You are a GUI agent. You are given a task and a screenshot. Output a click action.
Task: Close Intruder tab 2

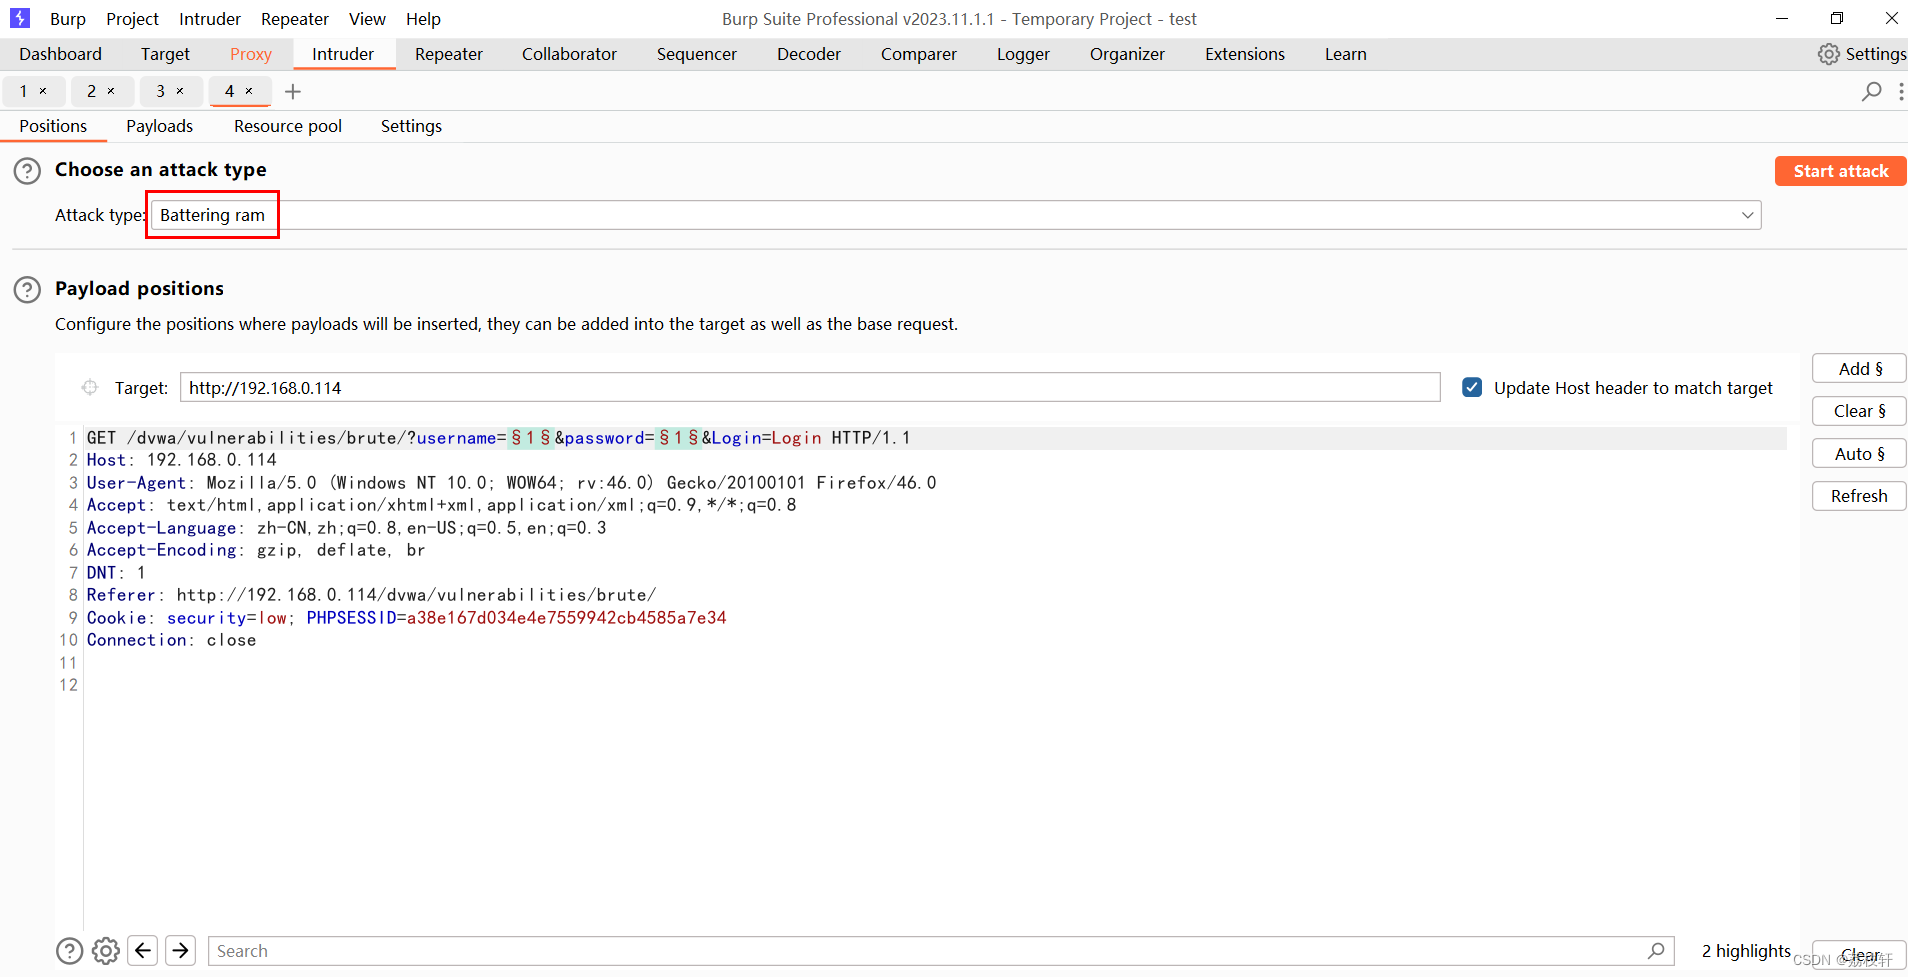(111, 91)
